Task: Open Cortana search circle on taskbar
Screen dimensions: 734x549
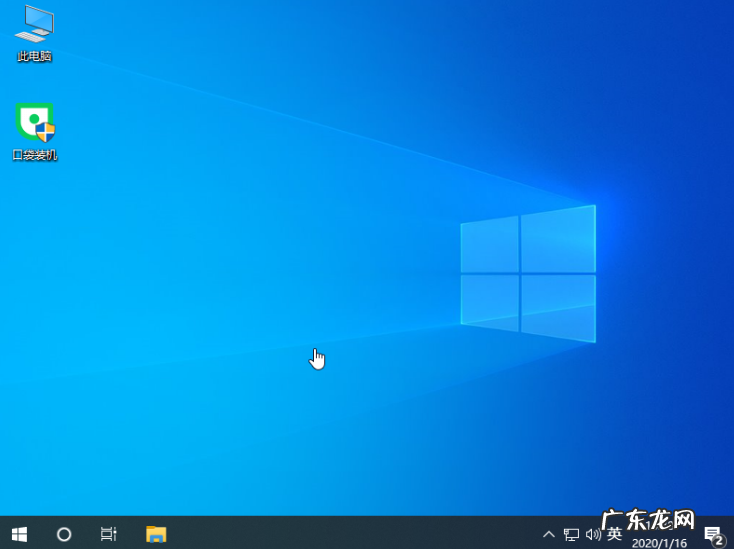Action: [64, 534]
